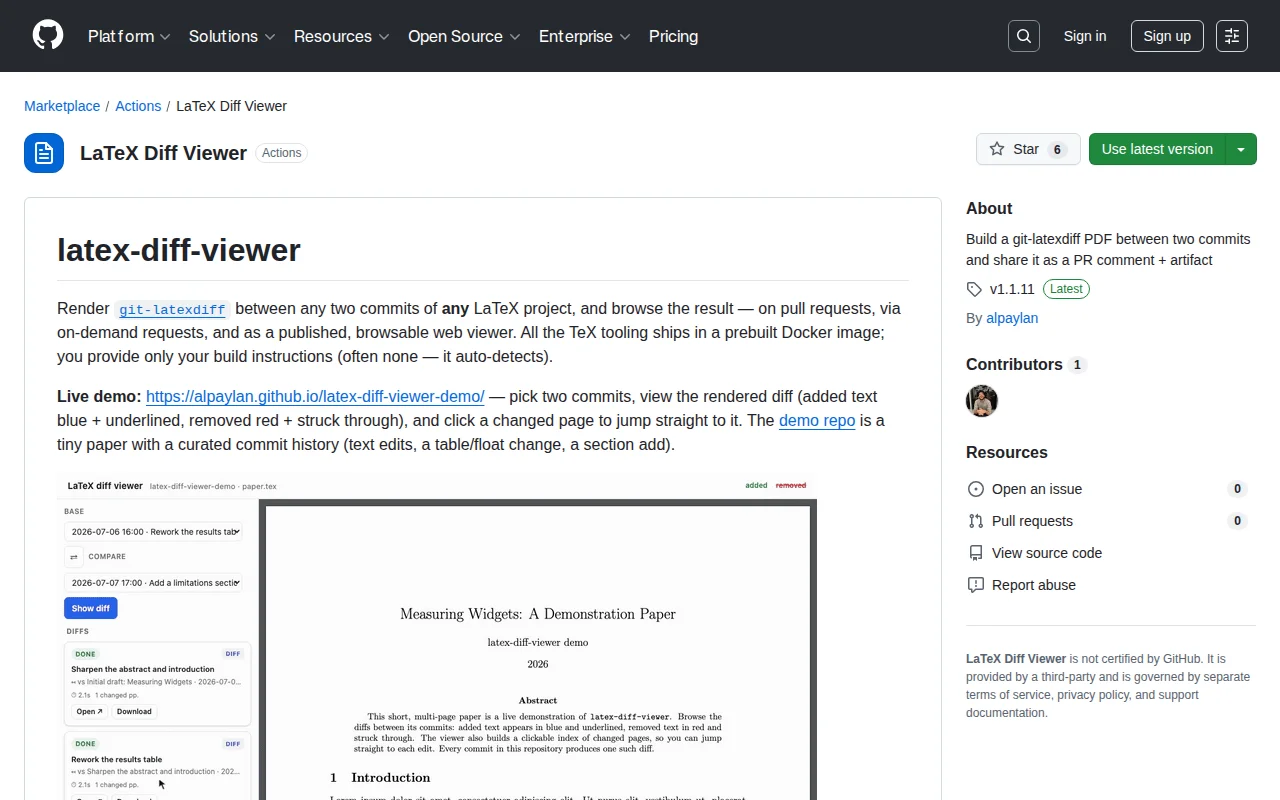This screenshot has width=1280, height=800.
Task: Open the Pricing page
Action: click(674, 36)
